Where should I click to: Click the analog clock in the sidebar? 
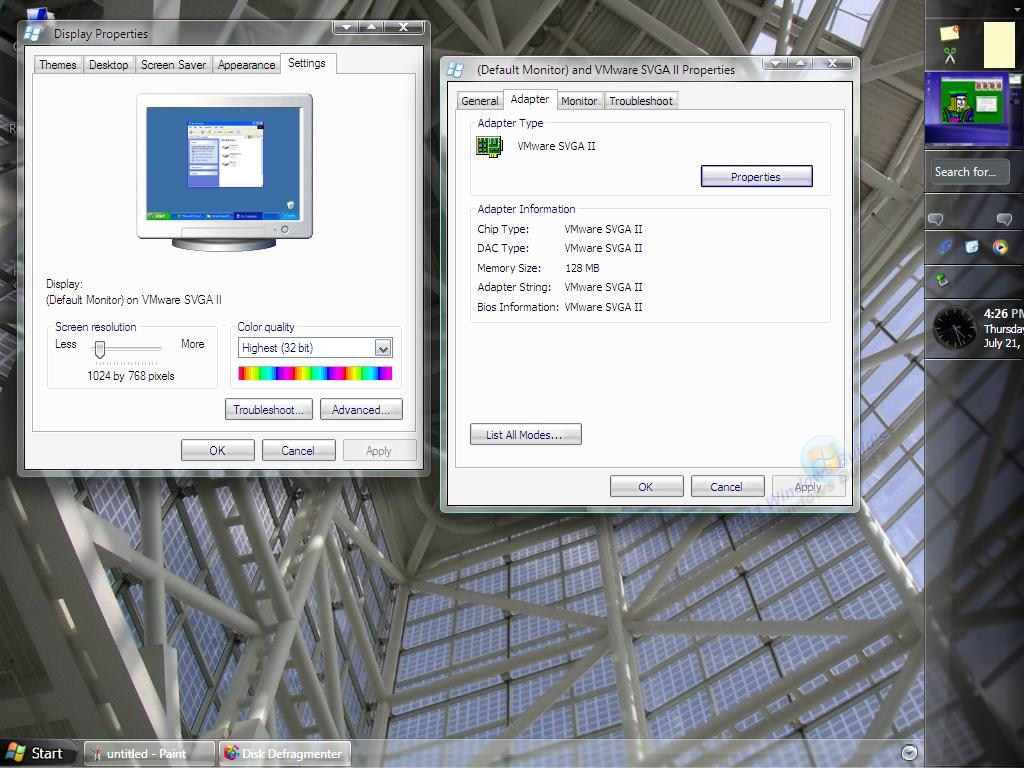(x=955, y=327)
